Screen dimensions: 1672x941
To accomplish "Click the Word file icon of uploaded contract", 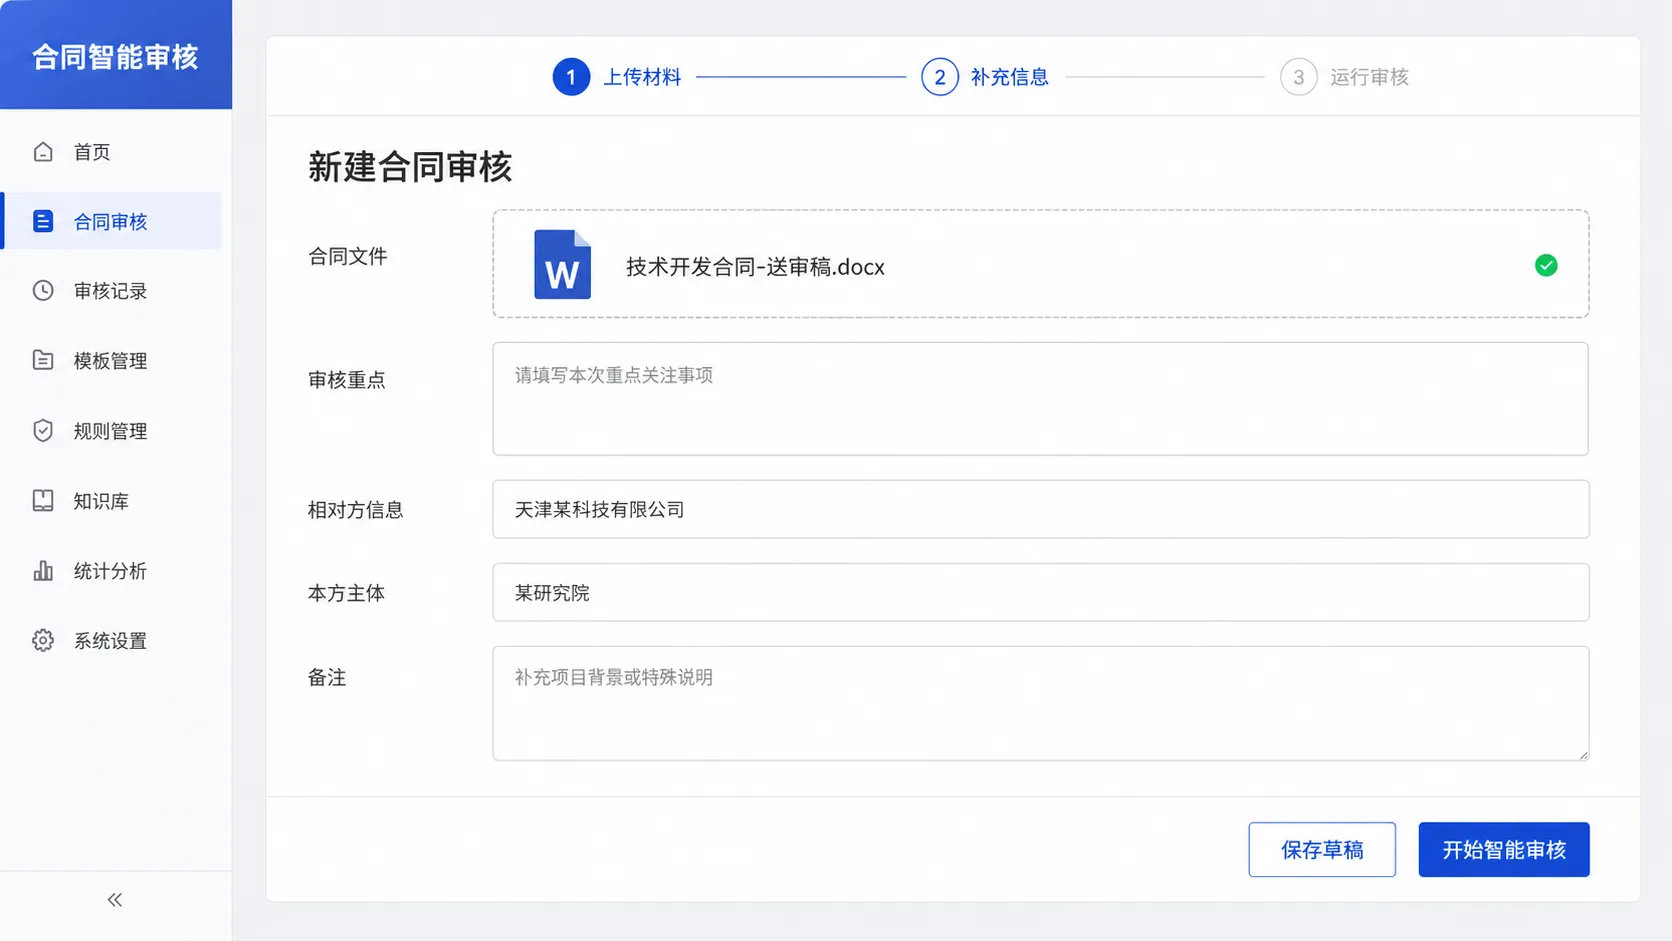I will (x=562, y=265).
